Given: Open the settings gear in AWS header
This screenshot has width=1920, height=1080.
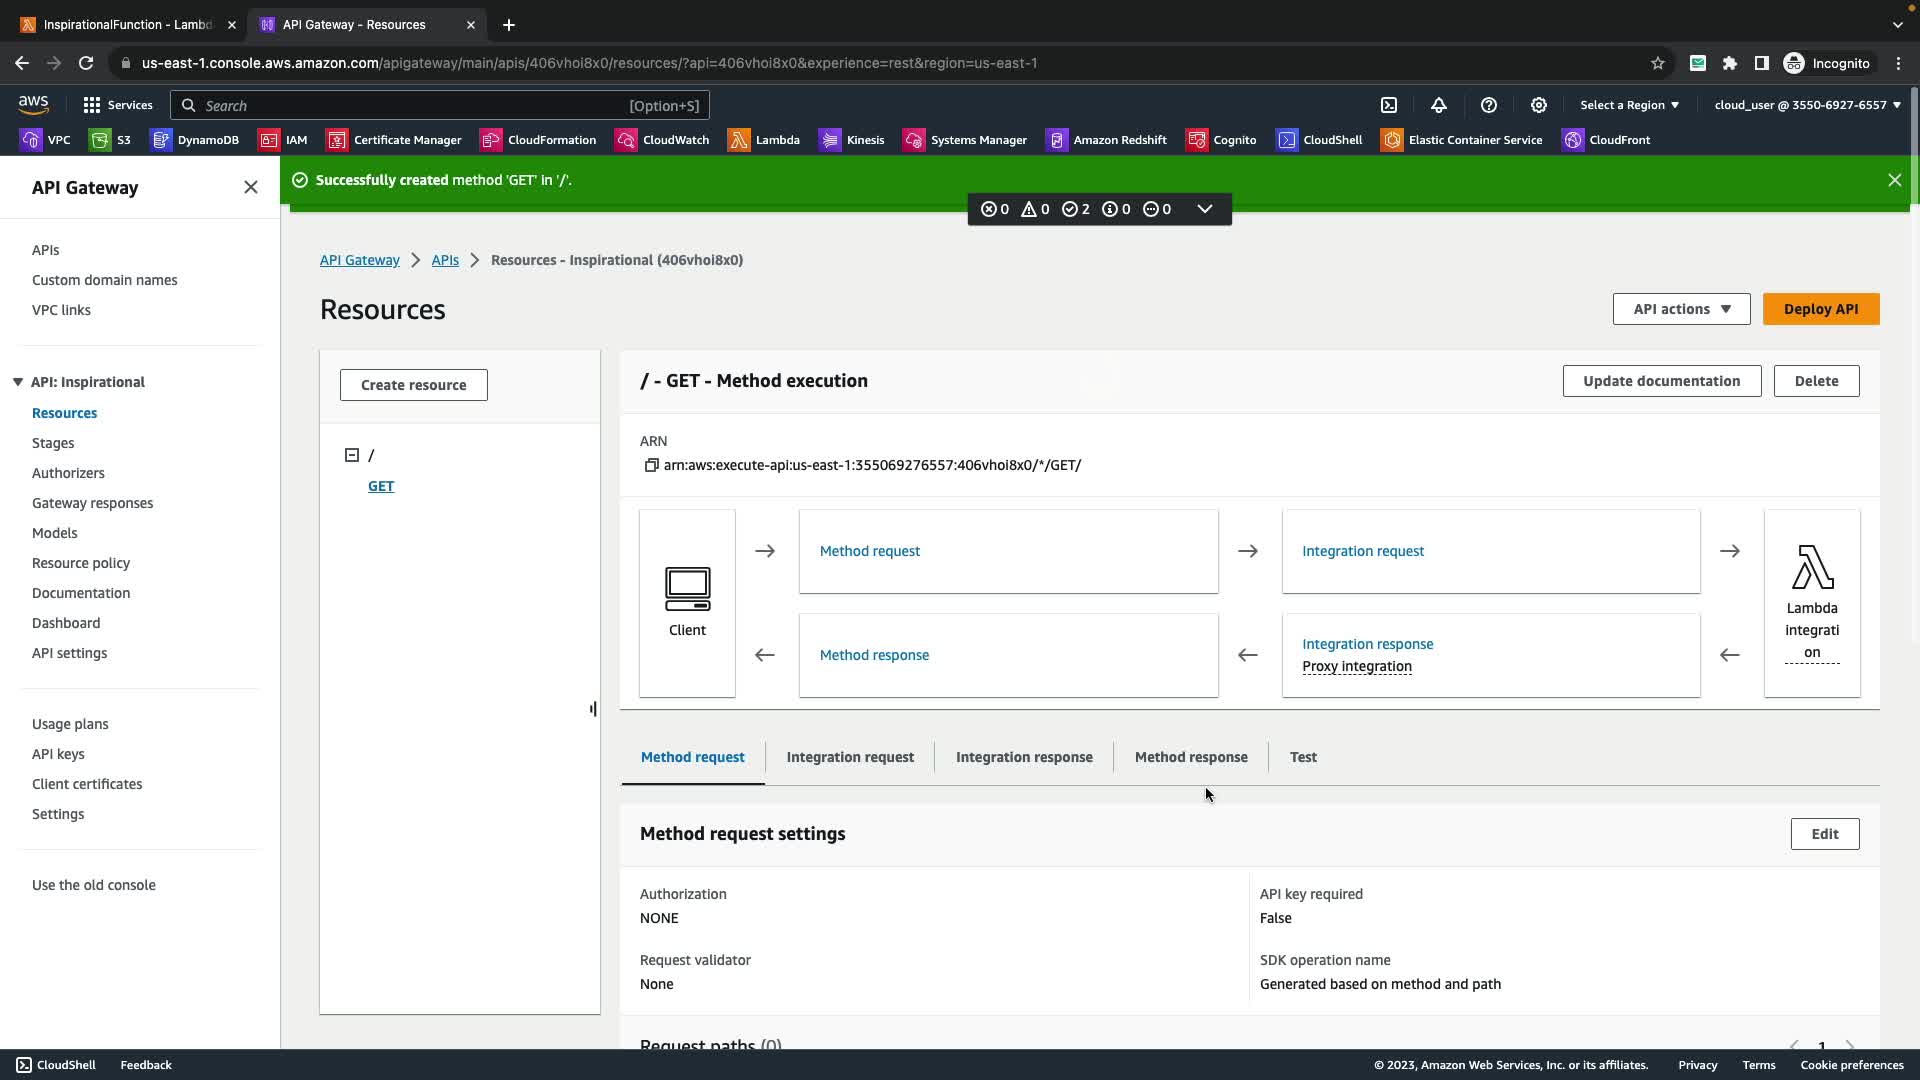Looking at the screenshot, I should pos(1539,105).
